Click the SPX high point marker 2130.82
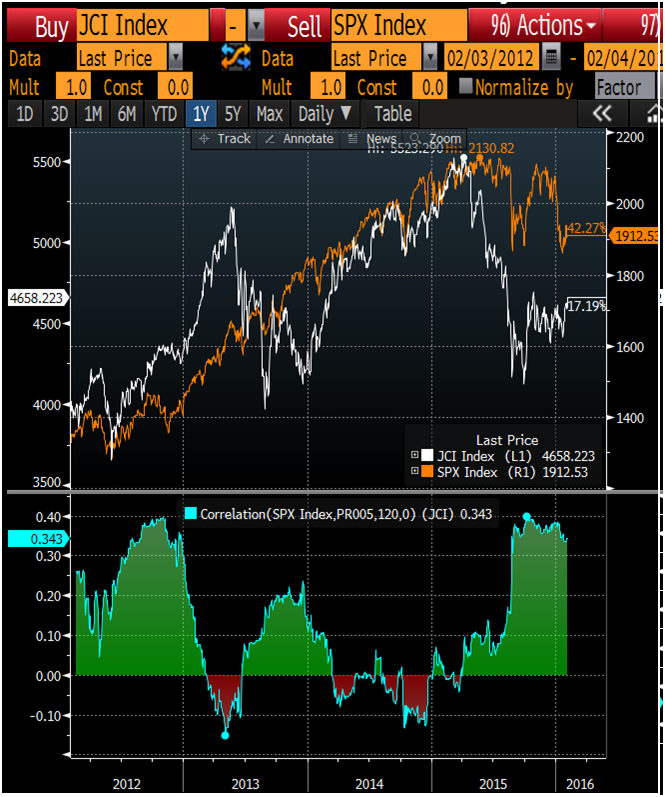This screenshot has height=797, width=665. [479, 158]
